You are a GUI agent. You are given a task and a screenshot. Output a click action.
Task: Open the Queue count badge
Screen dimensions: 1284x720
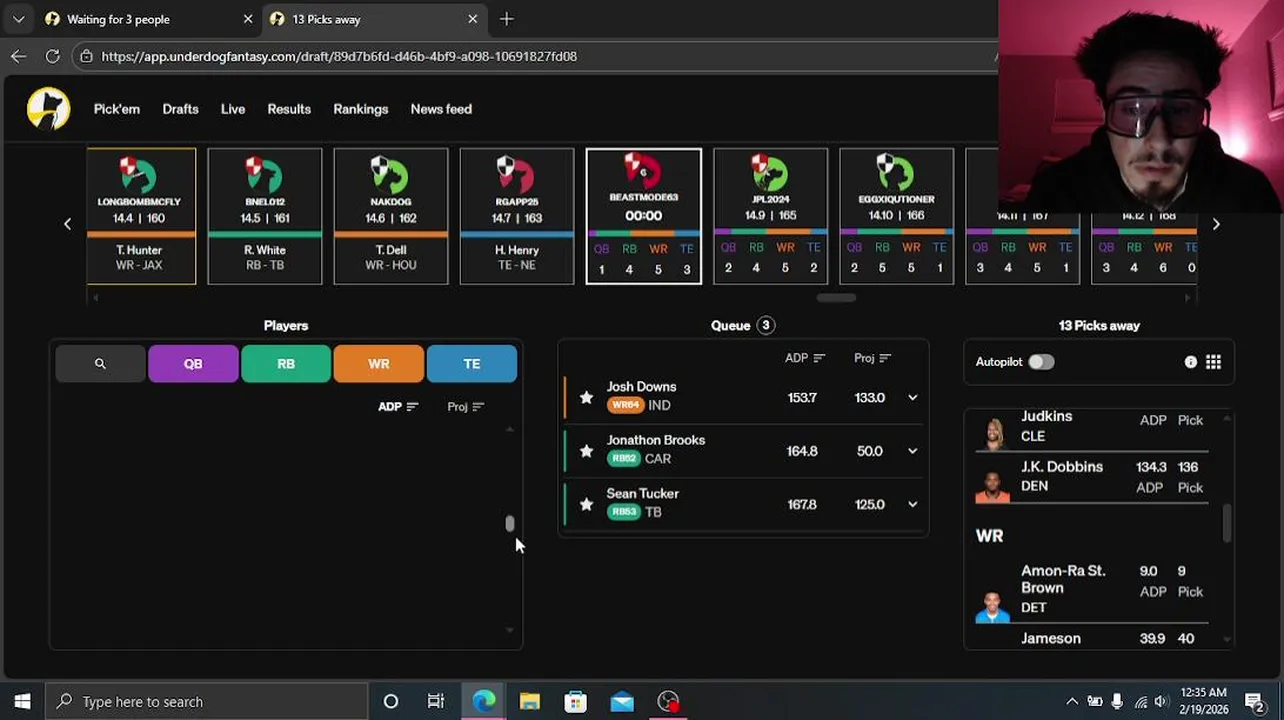(x=766, y=325)
